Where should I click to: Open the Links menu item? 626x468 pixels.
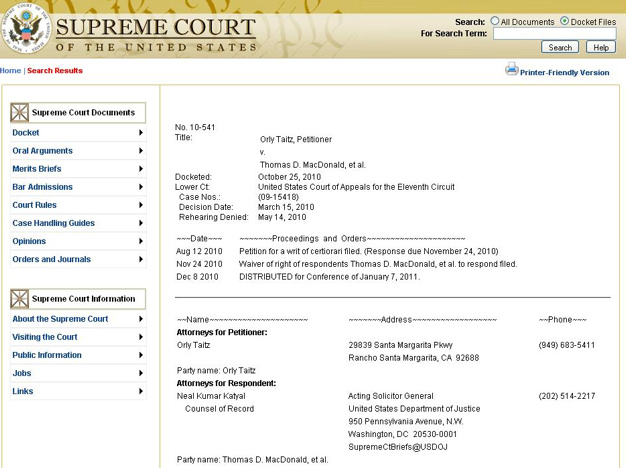pyautogui.click(x=23, y=391)
